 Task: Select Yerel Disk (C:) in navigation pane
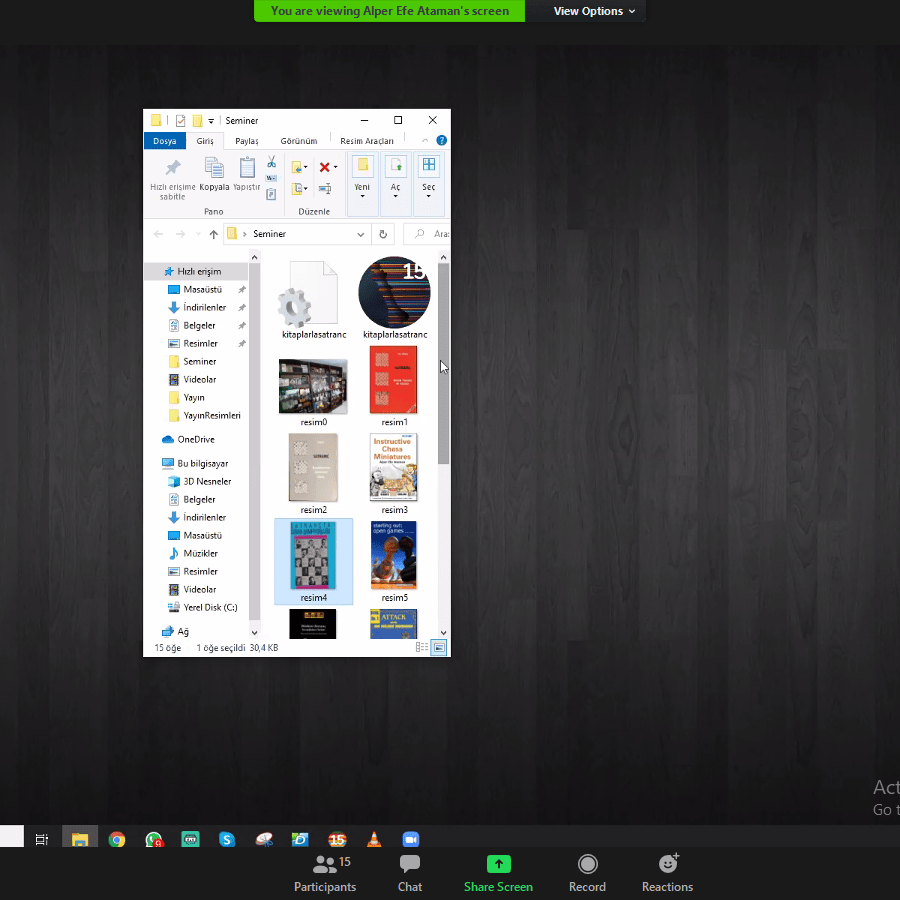click(209, 607)
